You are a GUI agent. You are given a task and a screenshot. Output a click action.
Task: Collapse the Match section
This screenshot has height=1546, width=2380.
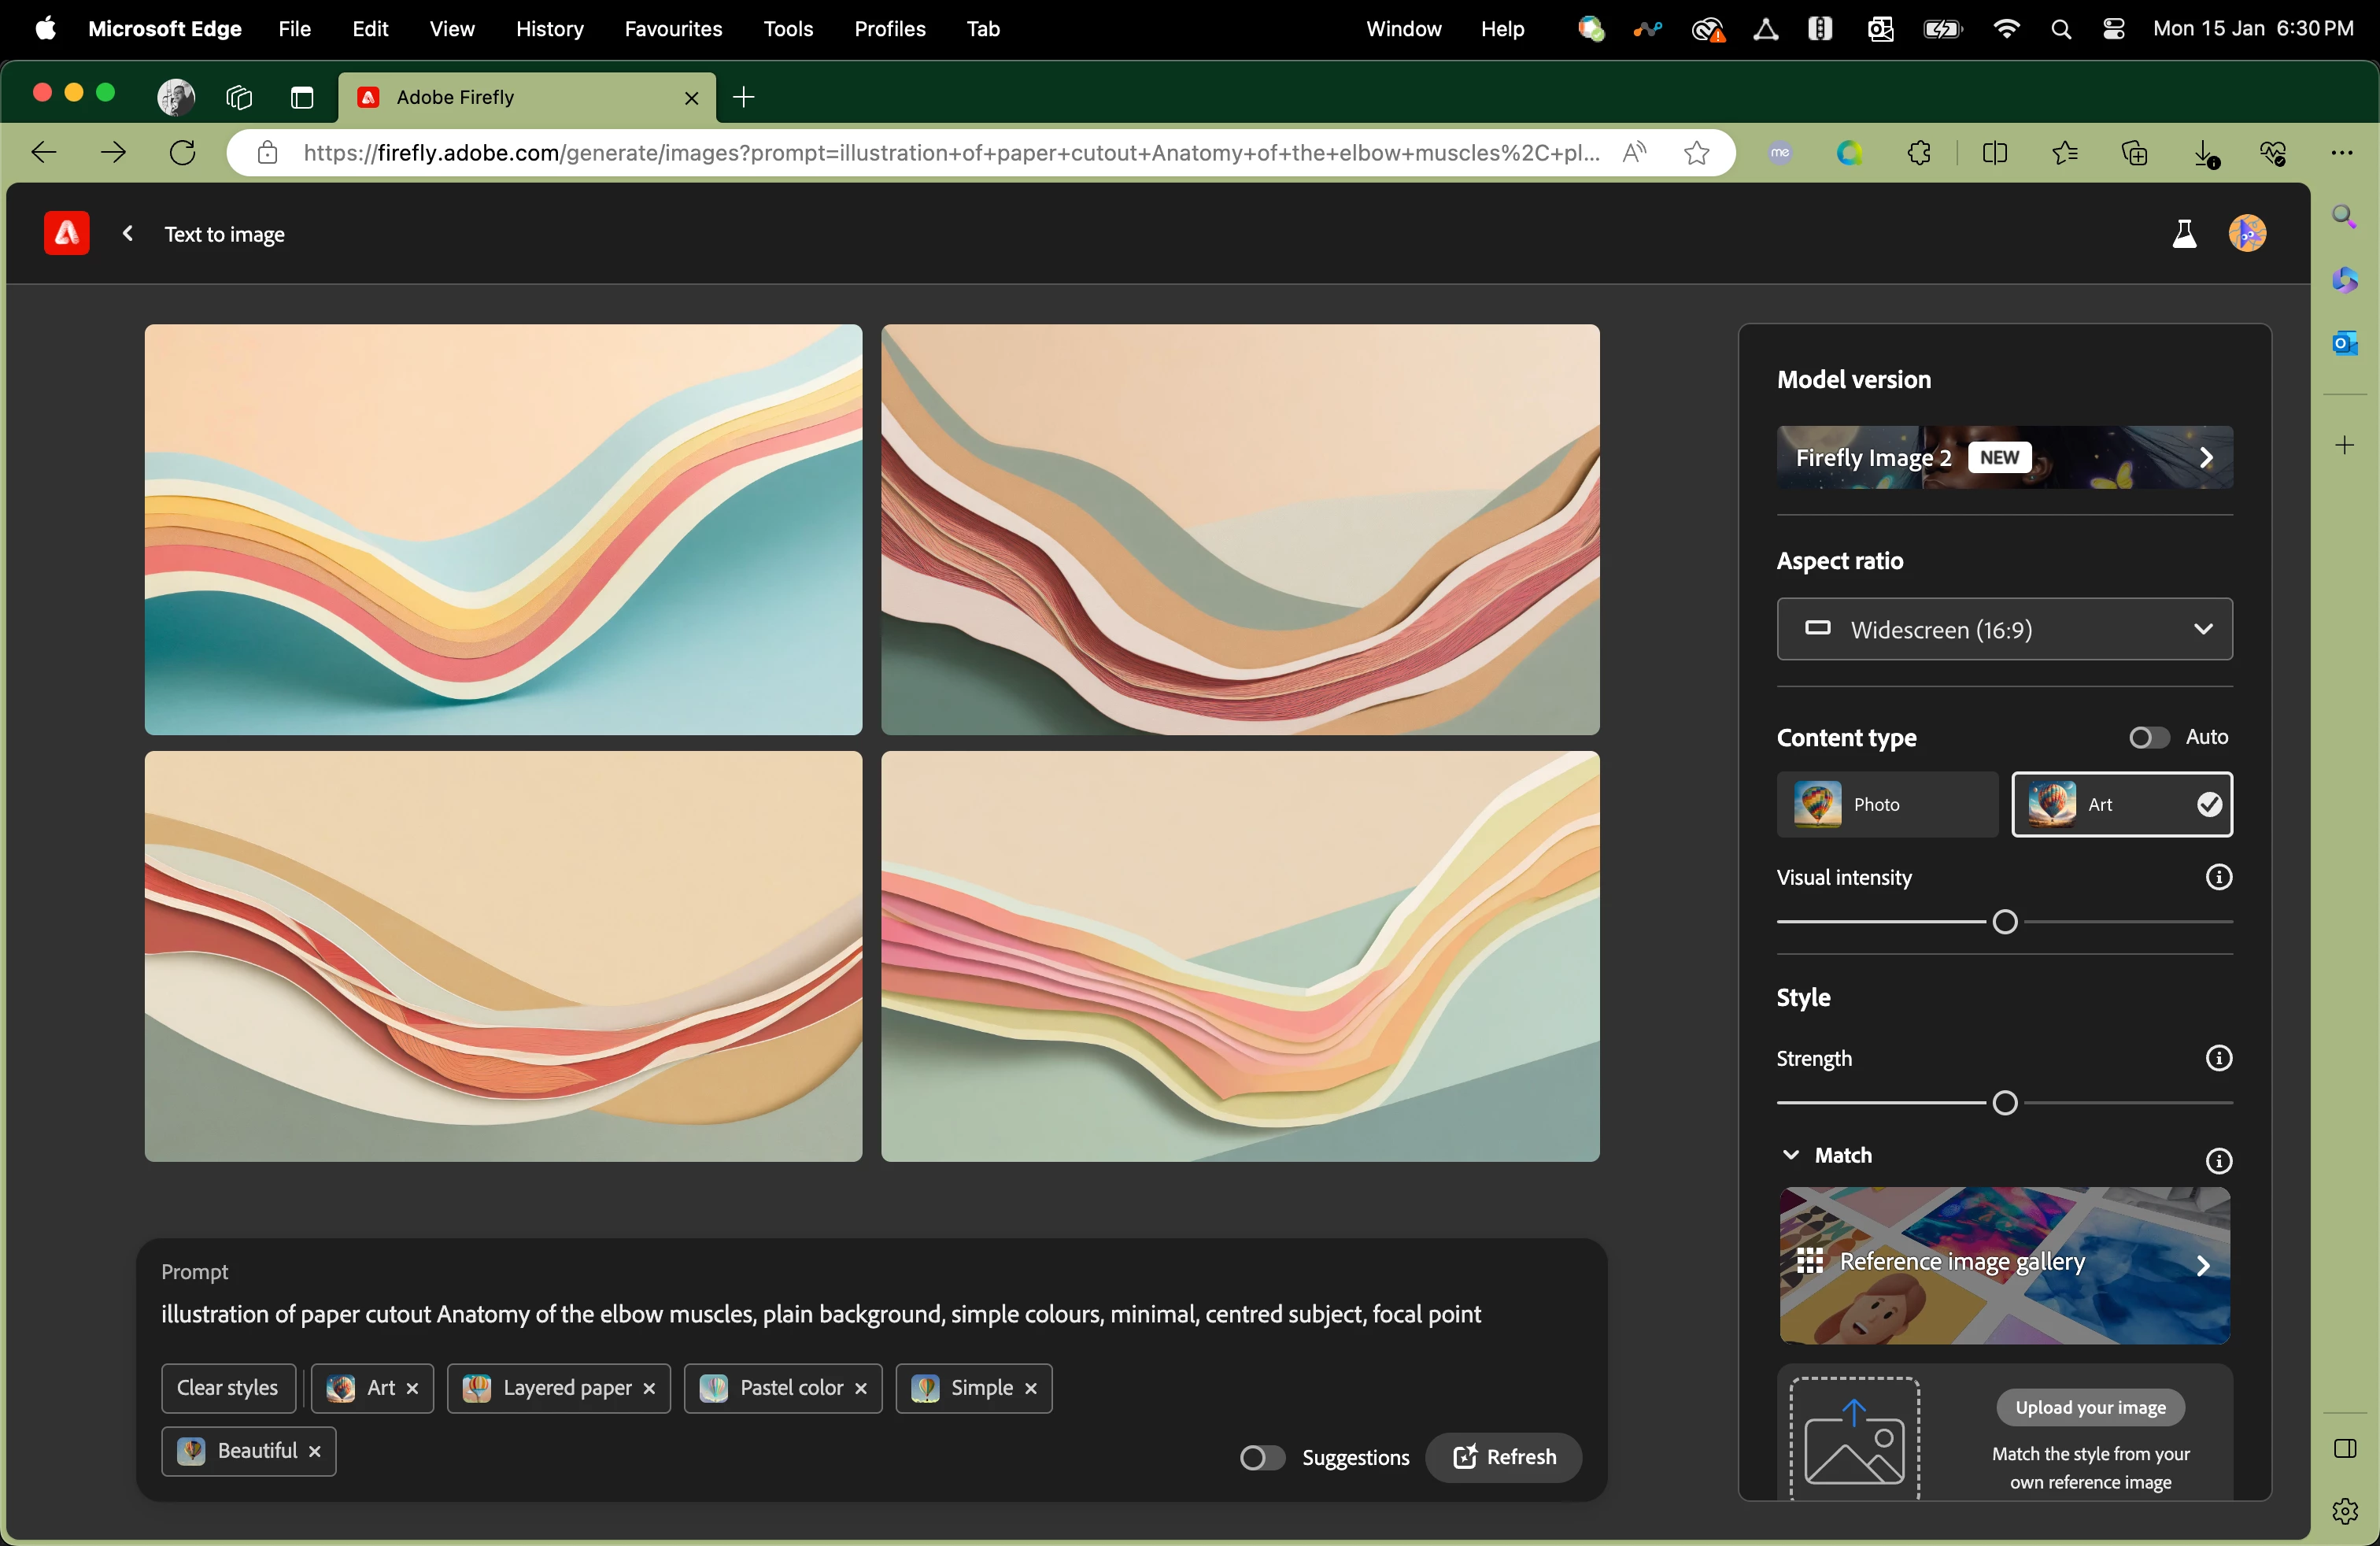pyautogui.click(x=1790, y=1155)
